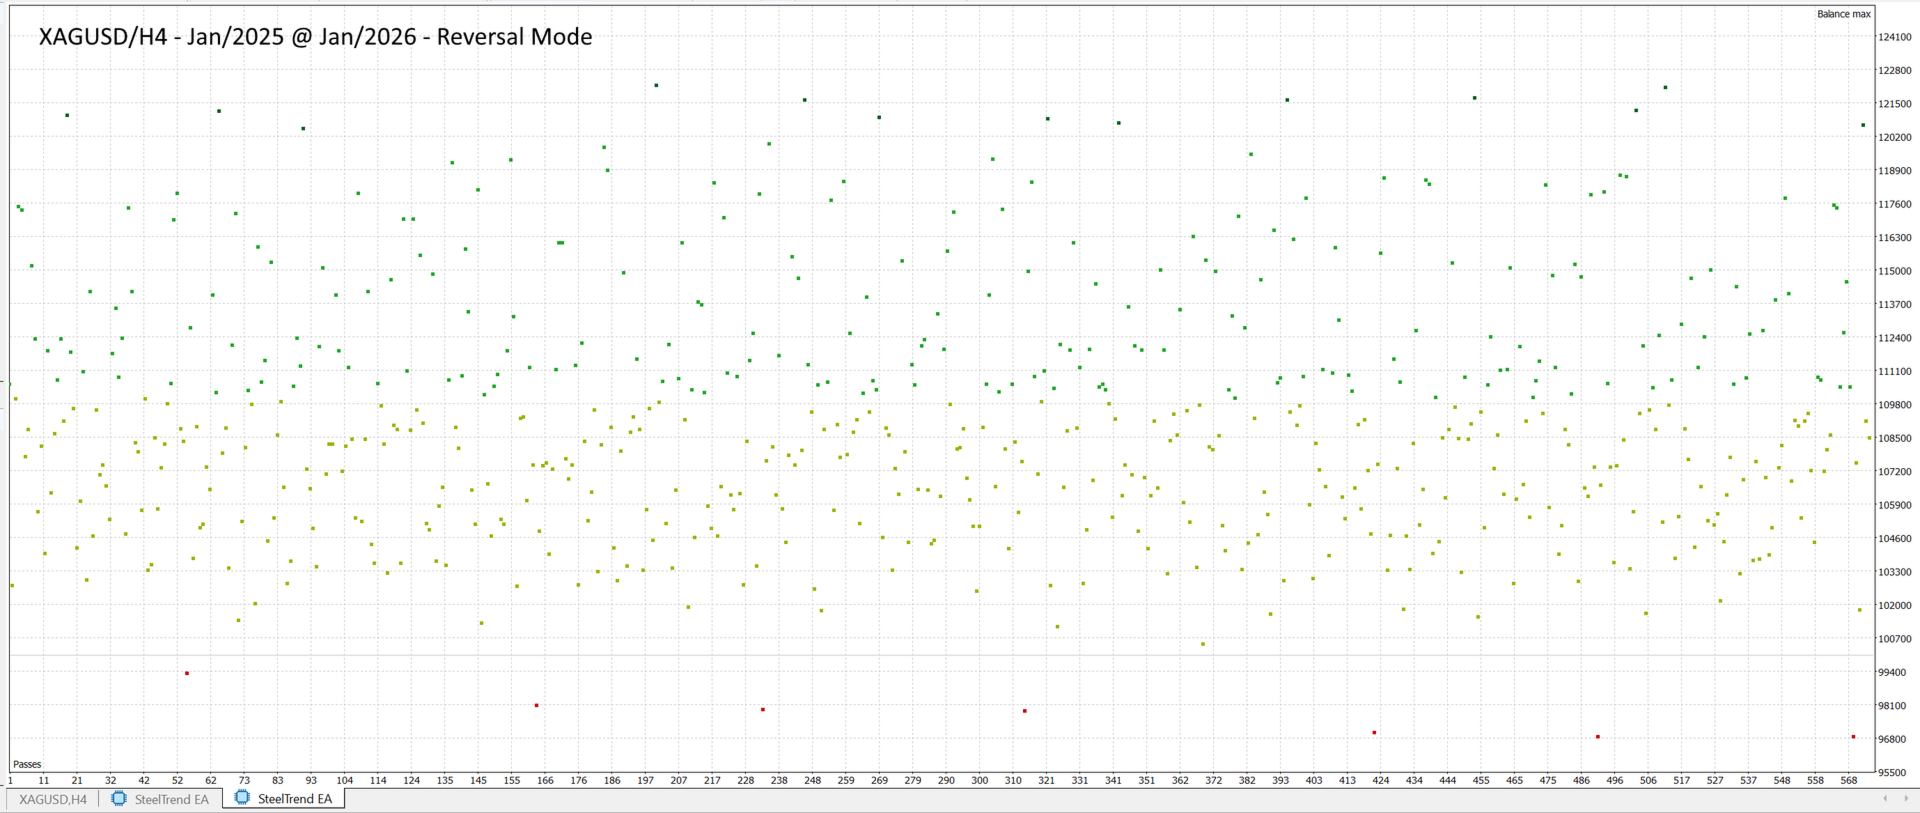This screenshot has height=813, width=1920.
Task: Click pass number 21 on the horizontal axis
Action: [x=77, y=780]
